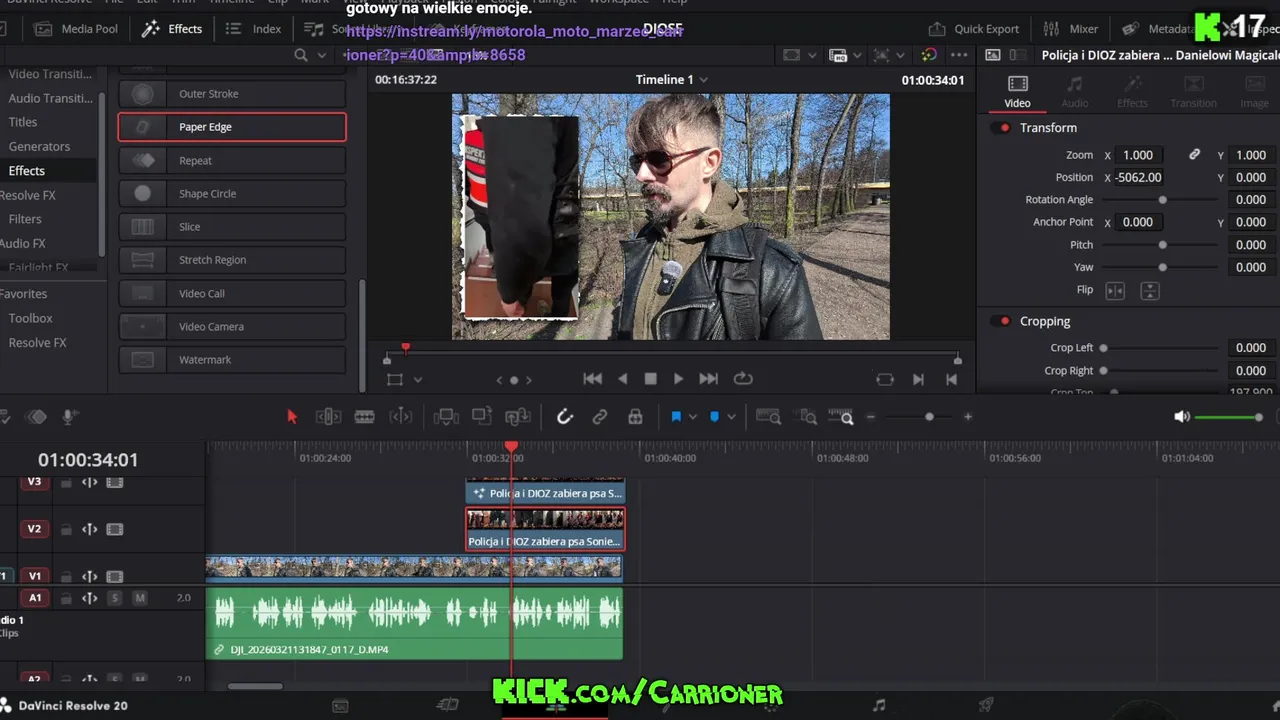Click the Match Frame icon under viewer

[885, 379]
